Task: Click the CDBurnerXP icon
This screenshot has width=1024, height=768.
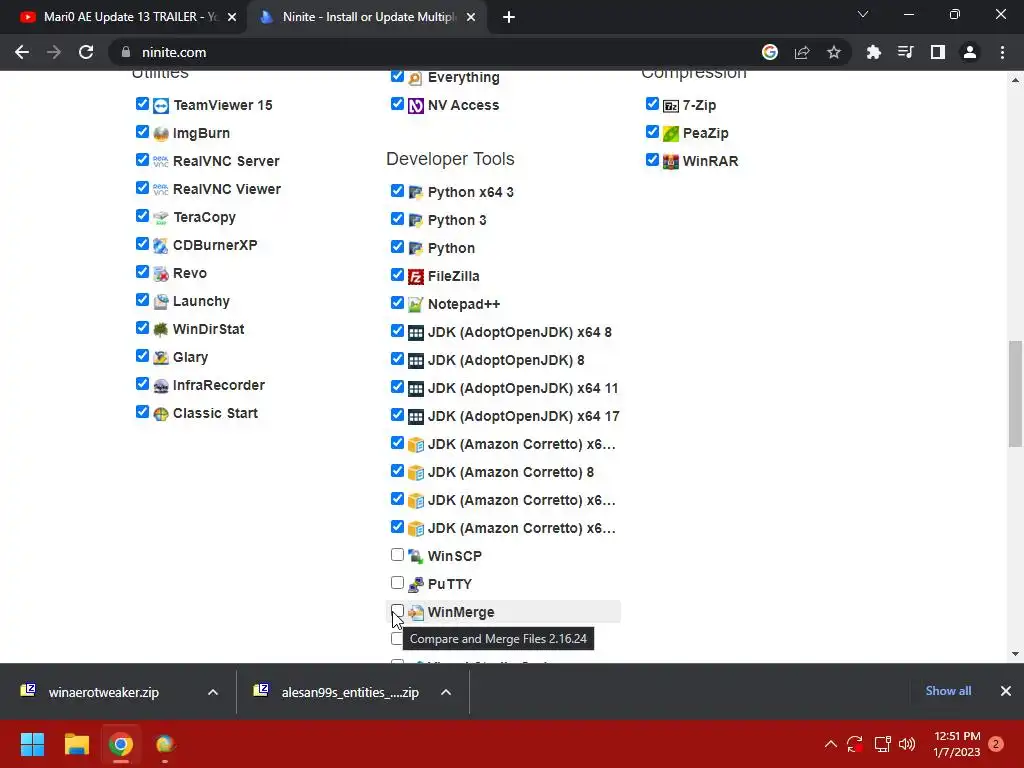Action: [161, 246]
